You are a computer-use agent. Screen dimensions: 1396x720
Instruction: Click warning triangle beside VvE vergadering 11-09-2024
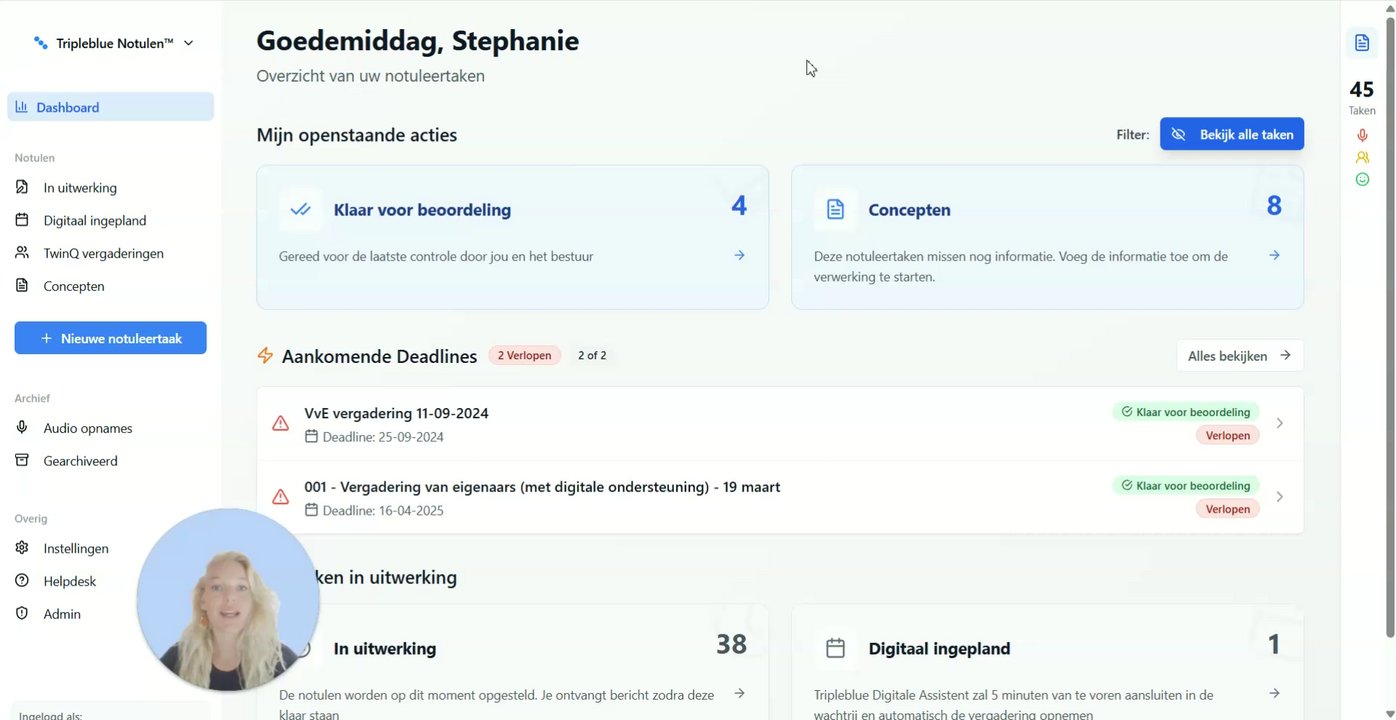[x=281, y=424]
